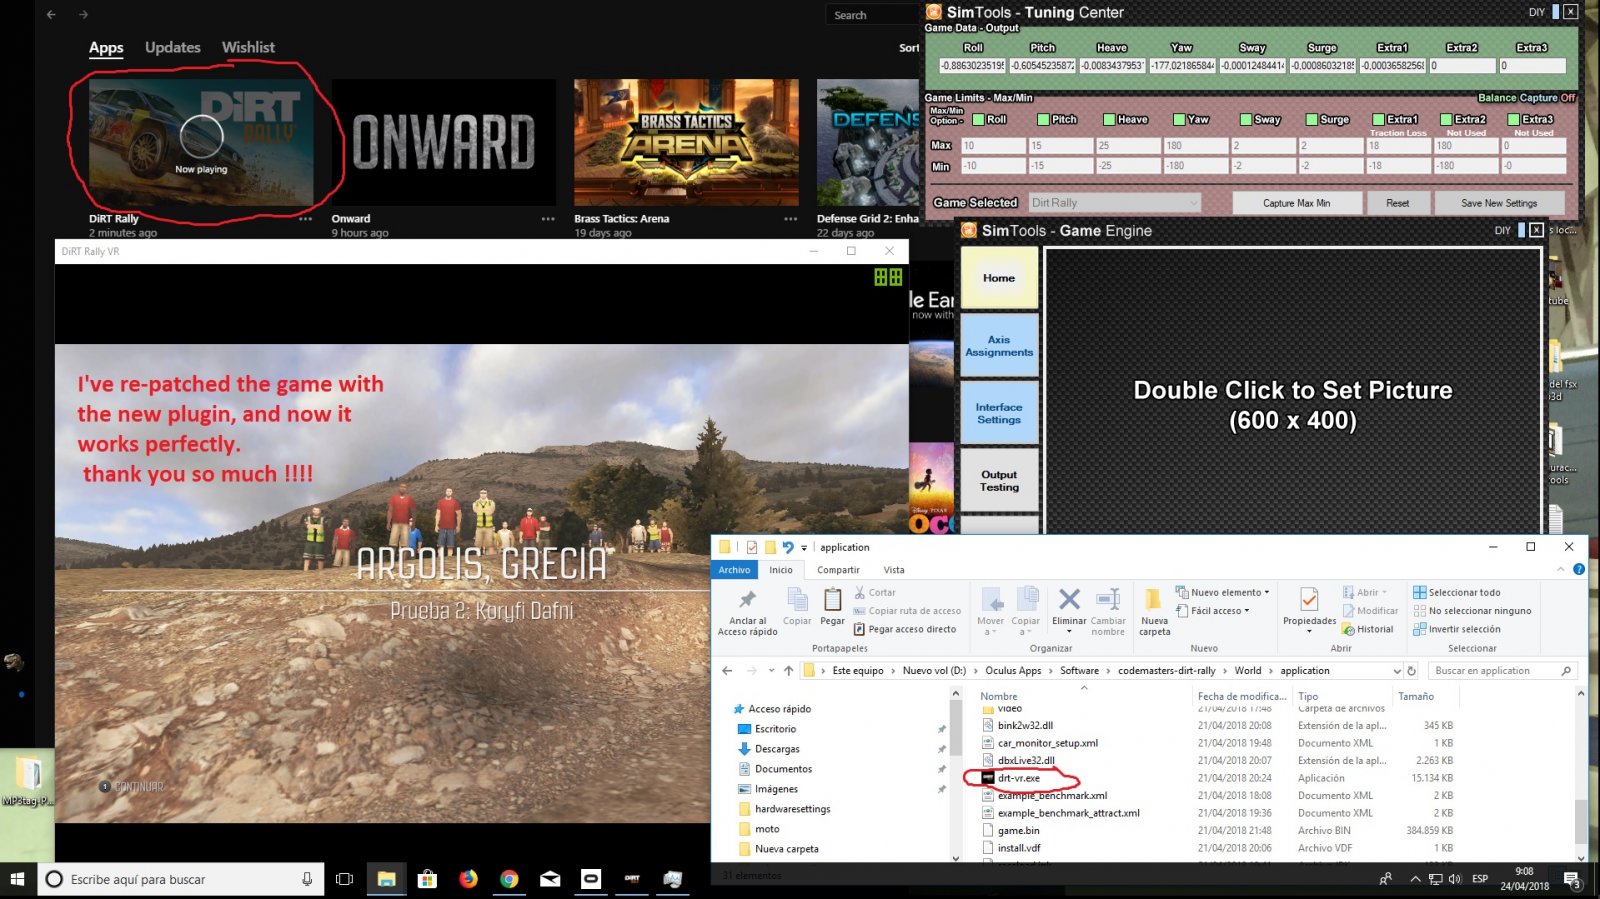The image size is (1600, 899).
Task: Open the Game Selected Dirt Rally dropdown
Action: click(x=1114, y=203)
